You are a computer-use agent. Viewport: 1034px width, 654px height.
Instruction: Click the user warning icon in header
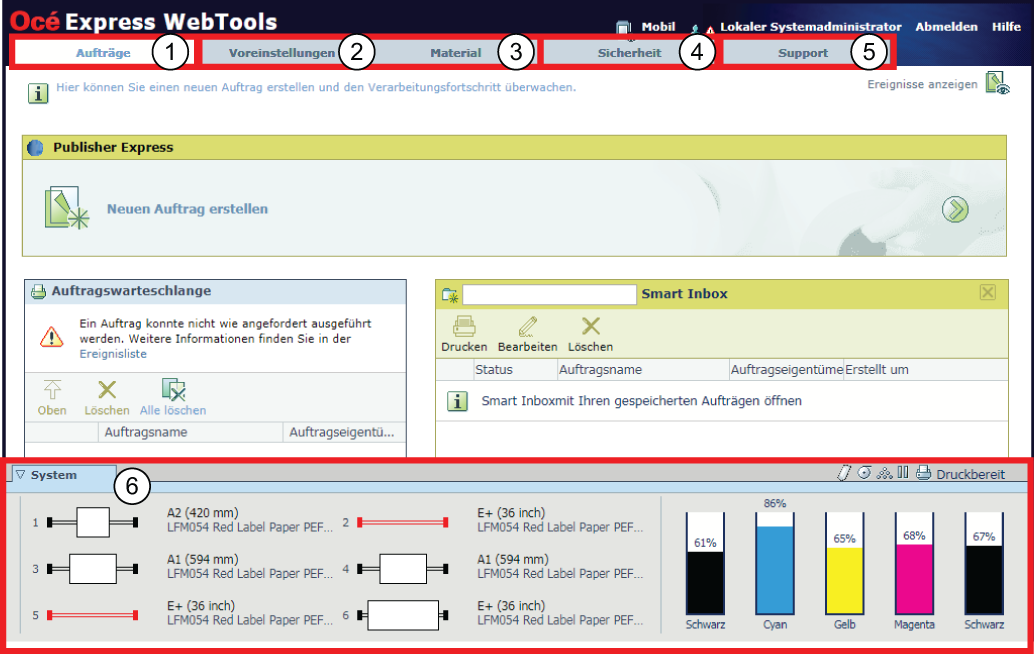pyautogui.click(x=703, y=28)
